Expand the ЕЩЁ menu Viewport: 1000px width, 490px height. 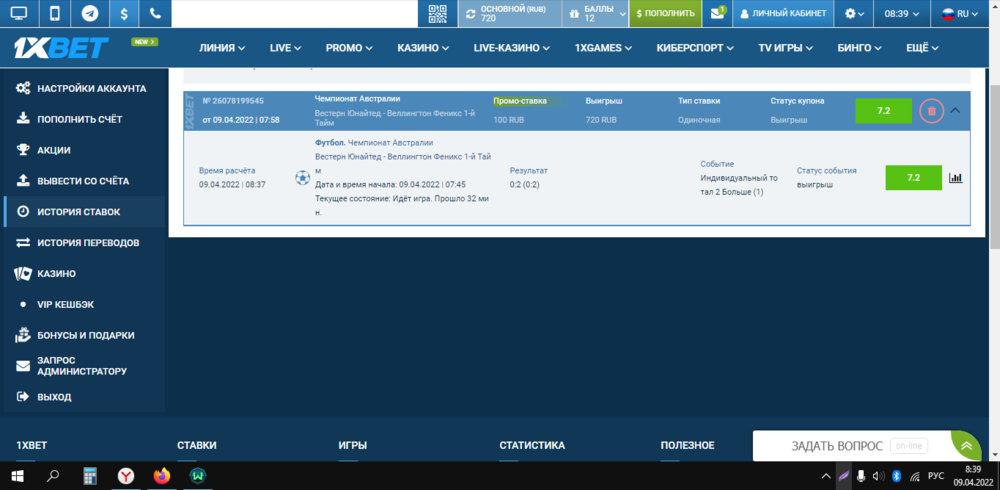(922, 48)
